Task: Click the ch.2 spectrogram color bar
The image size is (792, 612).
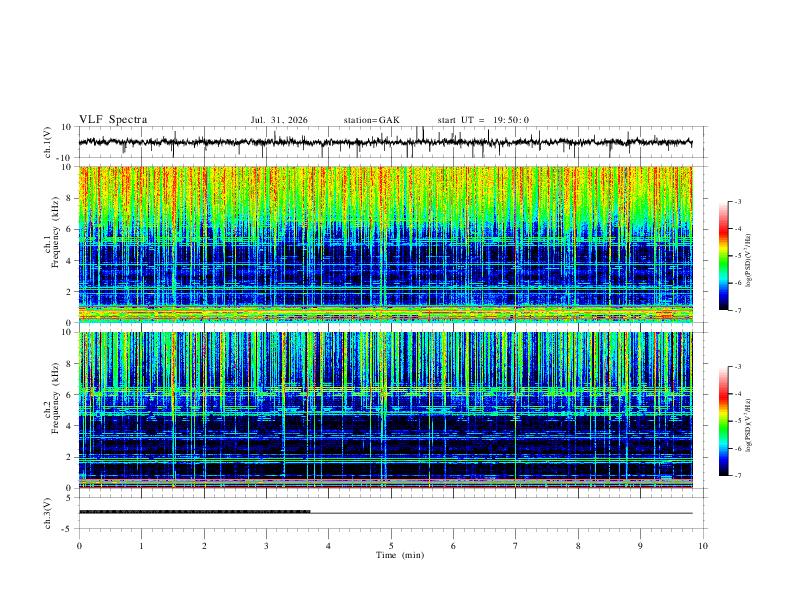Action: point(723,421)
